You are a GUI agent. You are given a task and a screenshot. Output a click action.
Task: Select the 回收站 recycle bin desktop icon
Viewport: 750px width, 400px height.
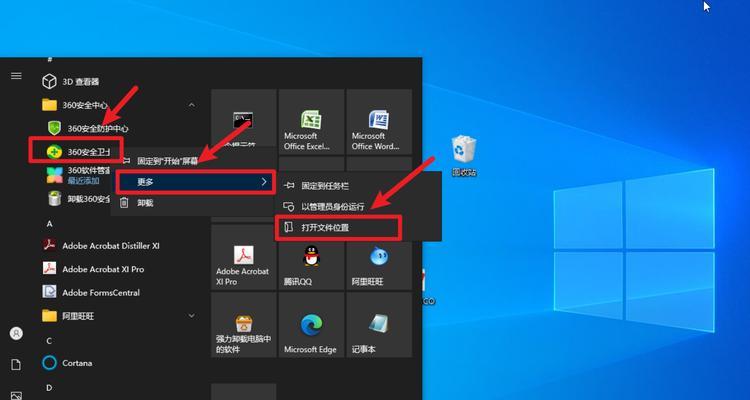(x=464, y=156)
